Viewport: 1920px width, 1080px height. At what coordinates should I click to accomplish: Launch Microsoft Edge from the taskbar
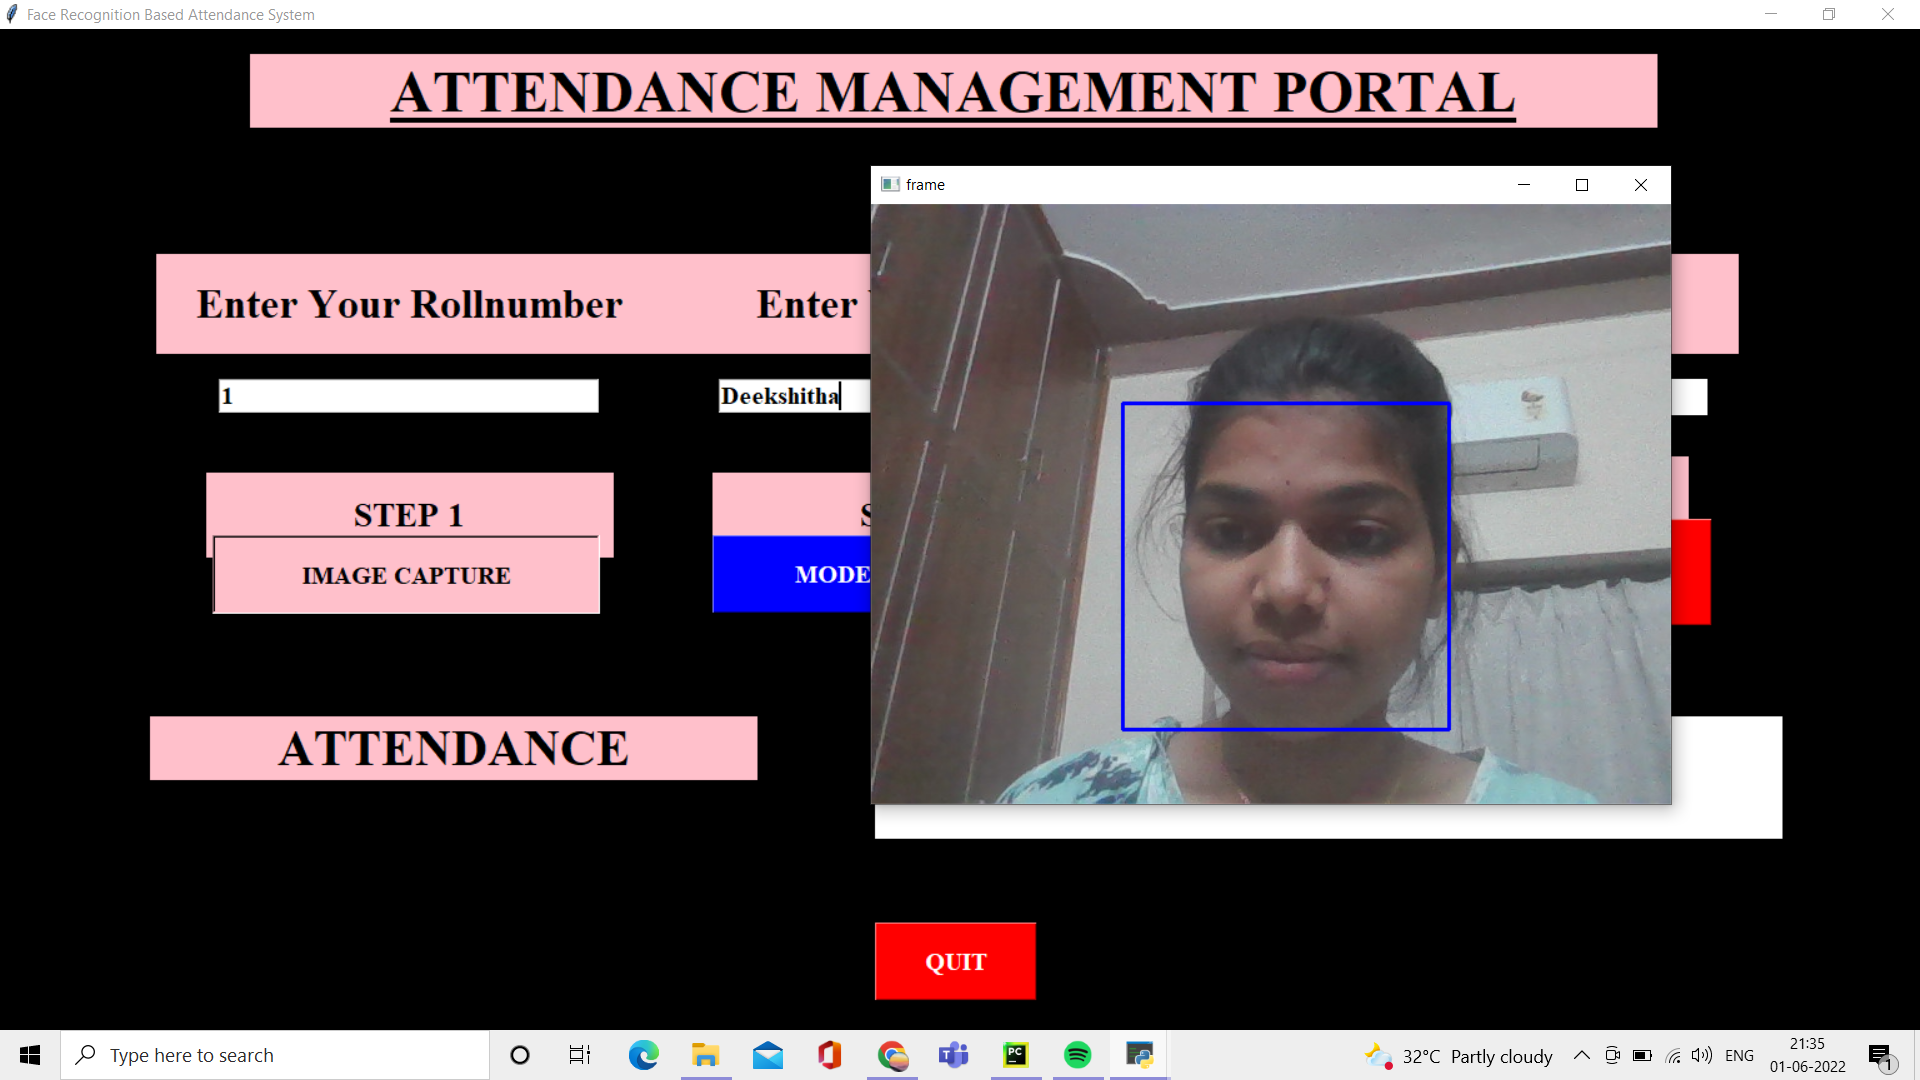[643, 1055]
